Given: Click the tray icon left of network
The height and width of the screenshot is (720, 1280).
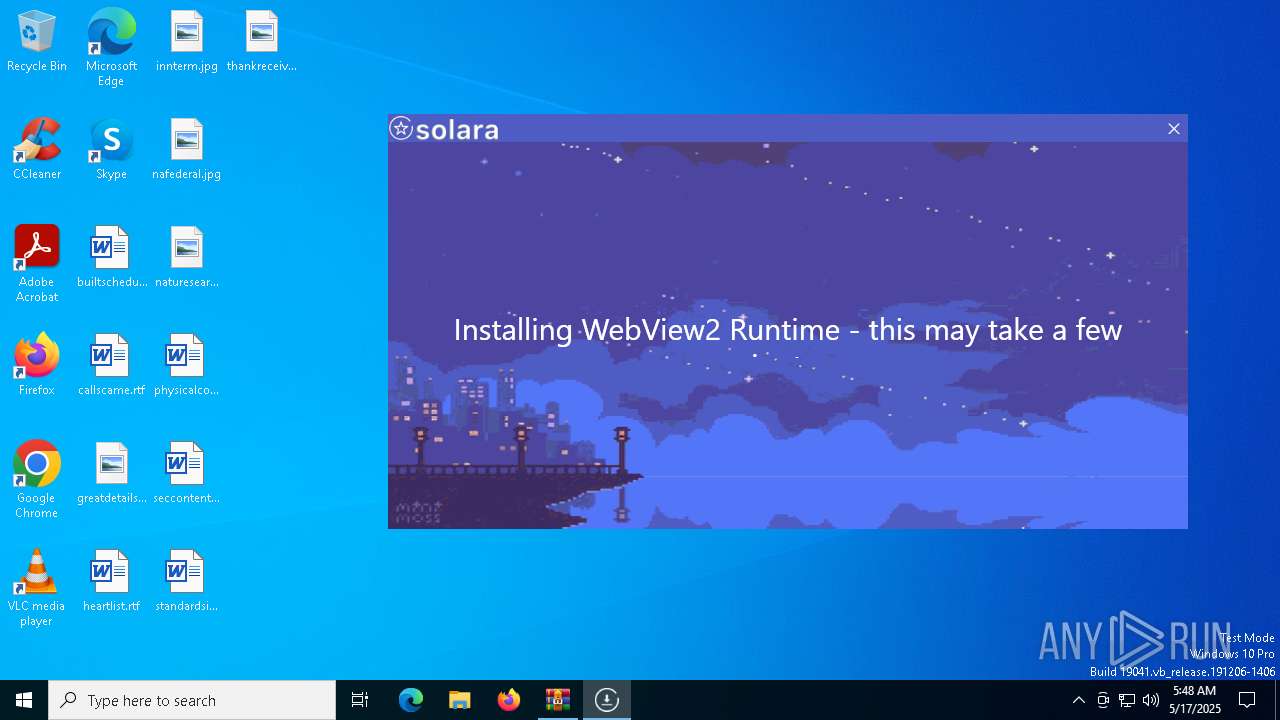Looking at the screenshot, I should click(1103, 700).
